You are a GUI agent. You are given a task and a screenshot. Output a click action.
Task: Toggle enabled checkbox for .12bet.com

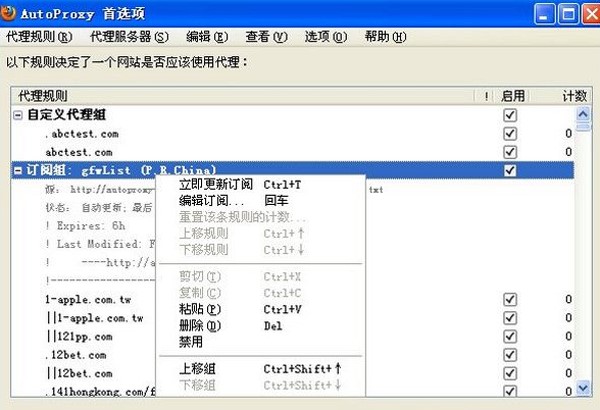(510, 355)
